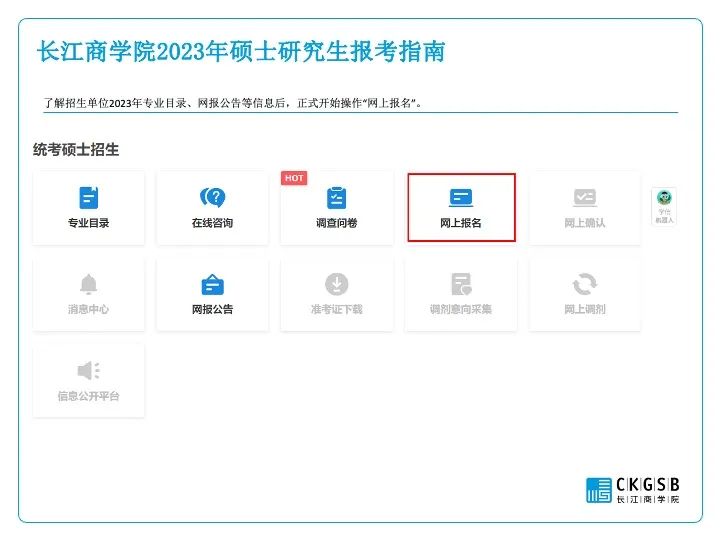Screen dimensions: 720x540
Task: Click the 调剂意向采集 form icon
Action: click(461, 284)
